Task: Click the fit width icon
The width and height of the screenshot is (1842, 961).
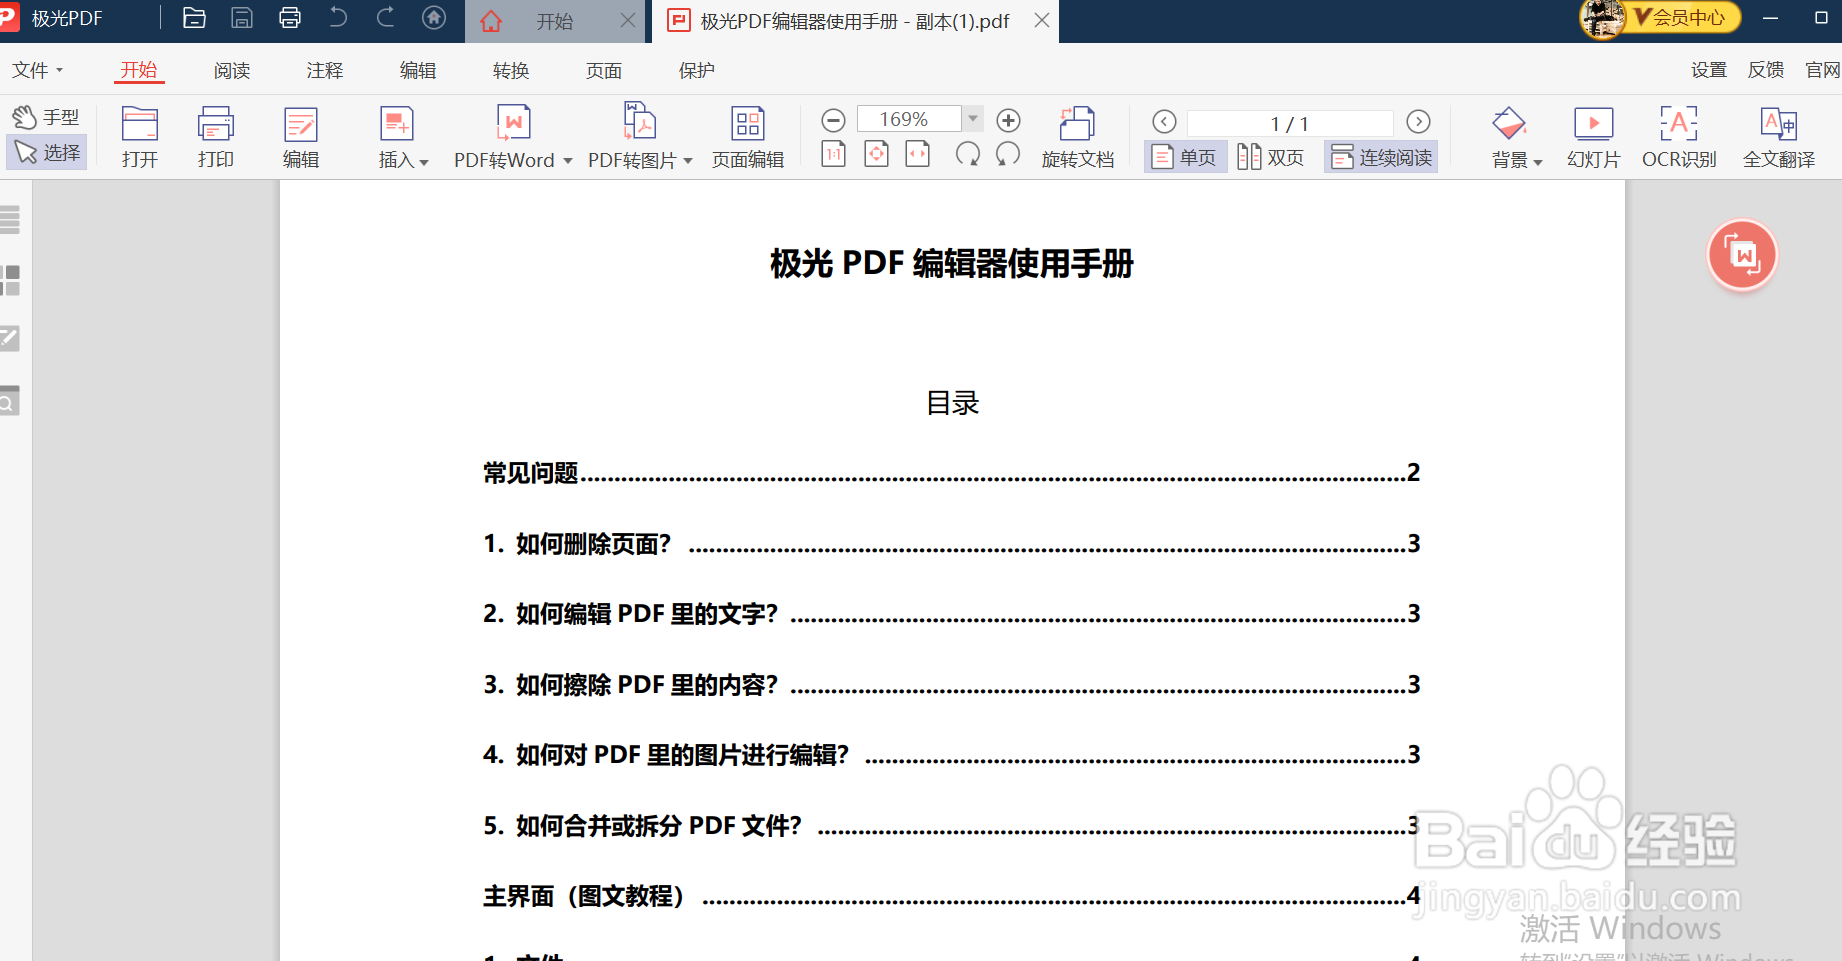Action: 918,154
